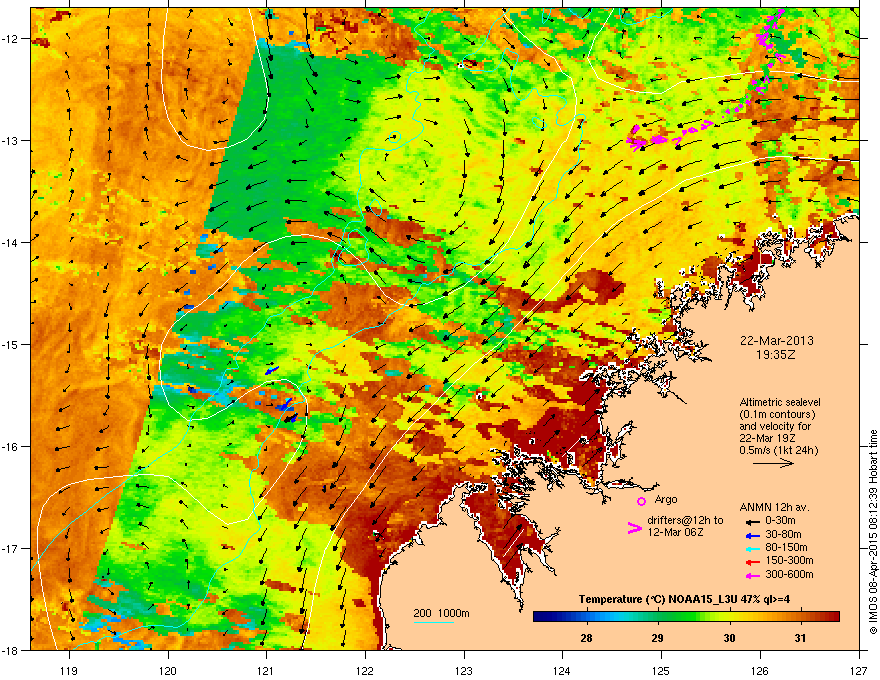The image size is (880, 680).
Task: Click the vertical IMOS copyright timestamp text
Action: 873,532
